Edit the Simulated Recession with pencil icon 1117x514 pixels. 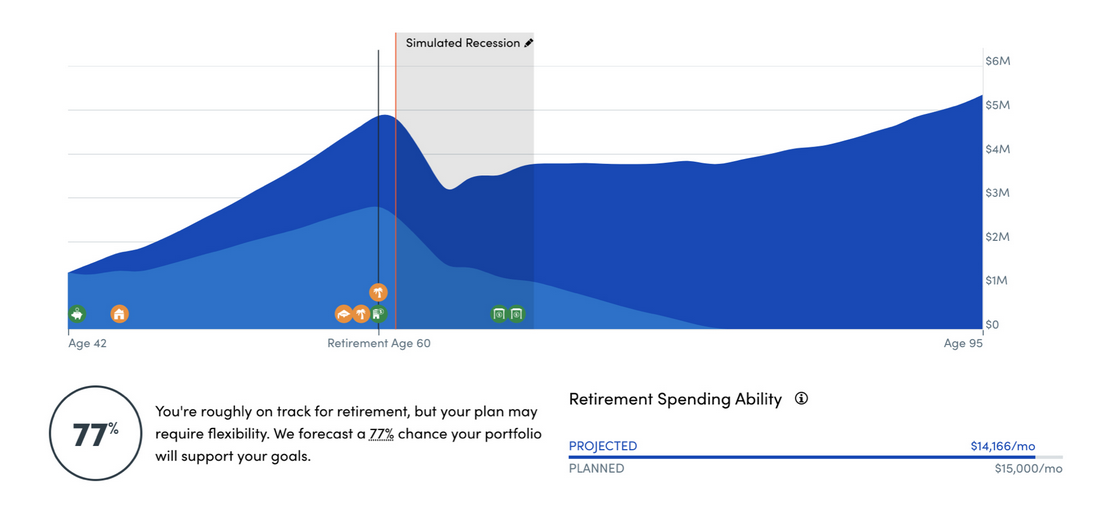pos(529,43)
